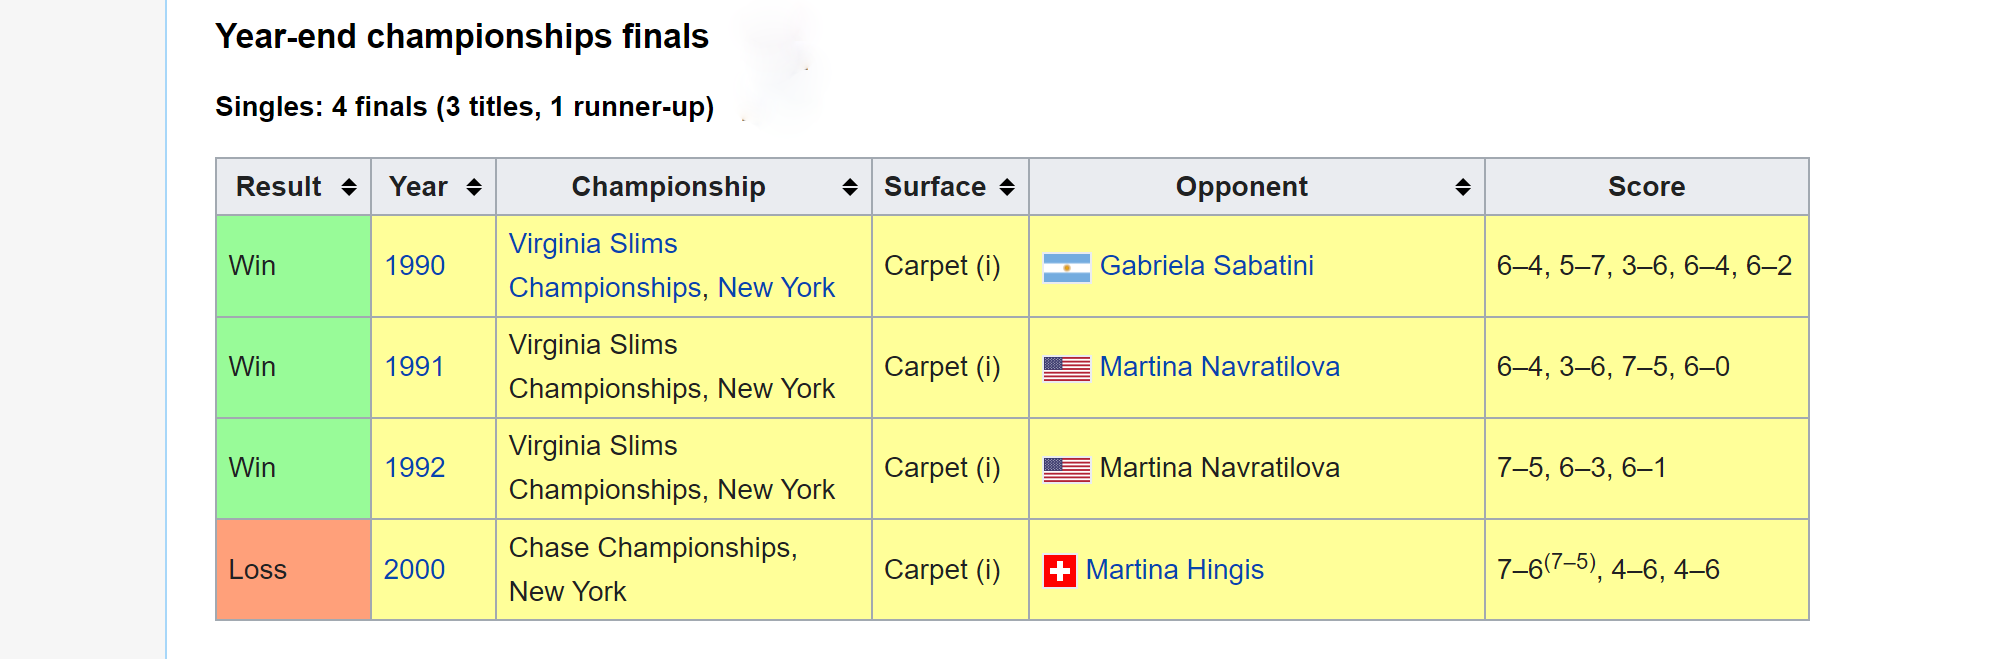Click the Argentina flag icon
Image resolution: width=1995 pixels, height=659 pixels.
1066,267
